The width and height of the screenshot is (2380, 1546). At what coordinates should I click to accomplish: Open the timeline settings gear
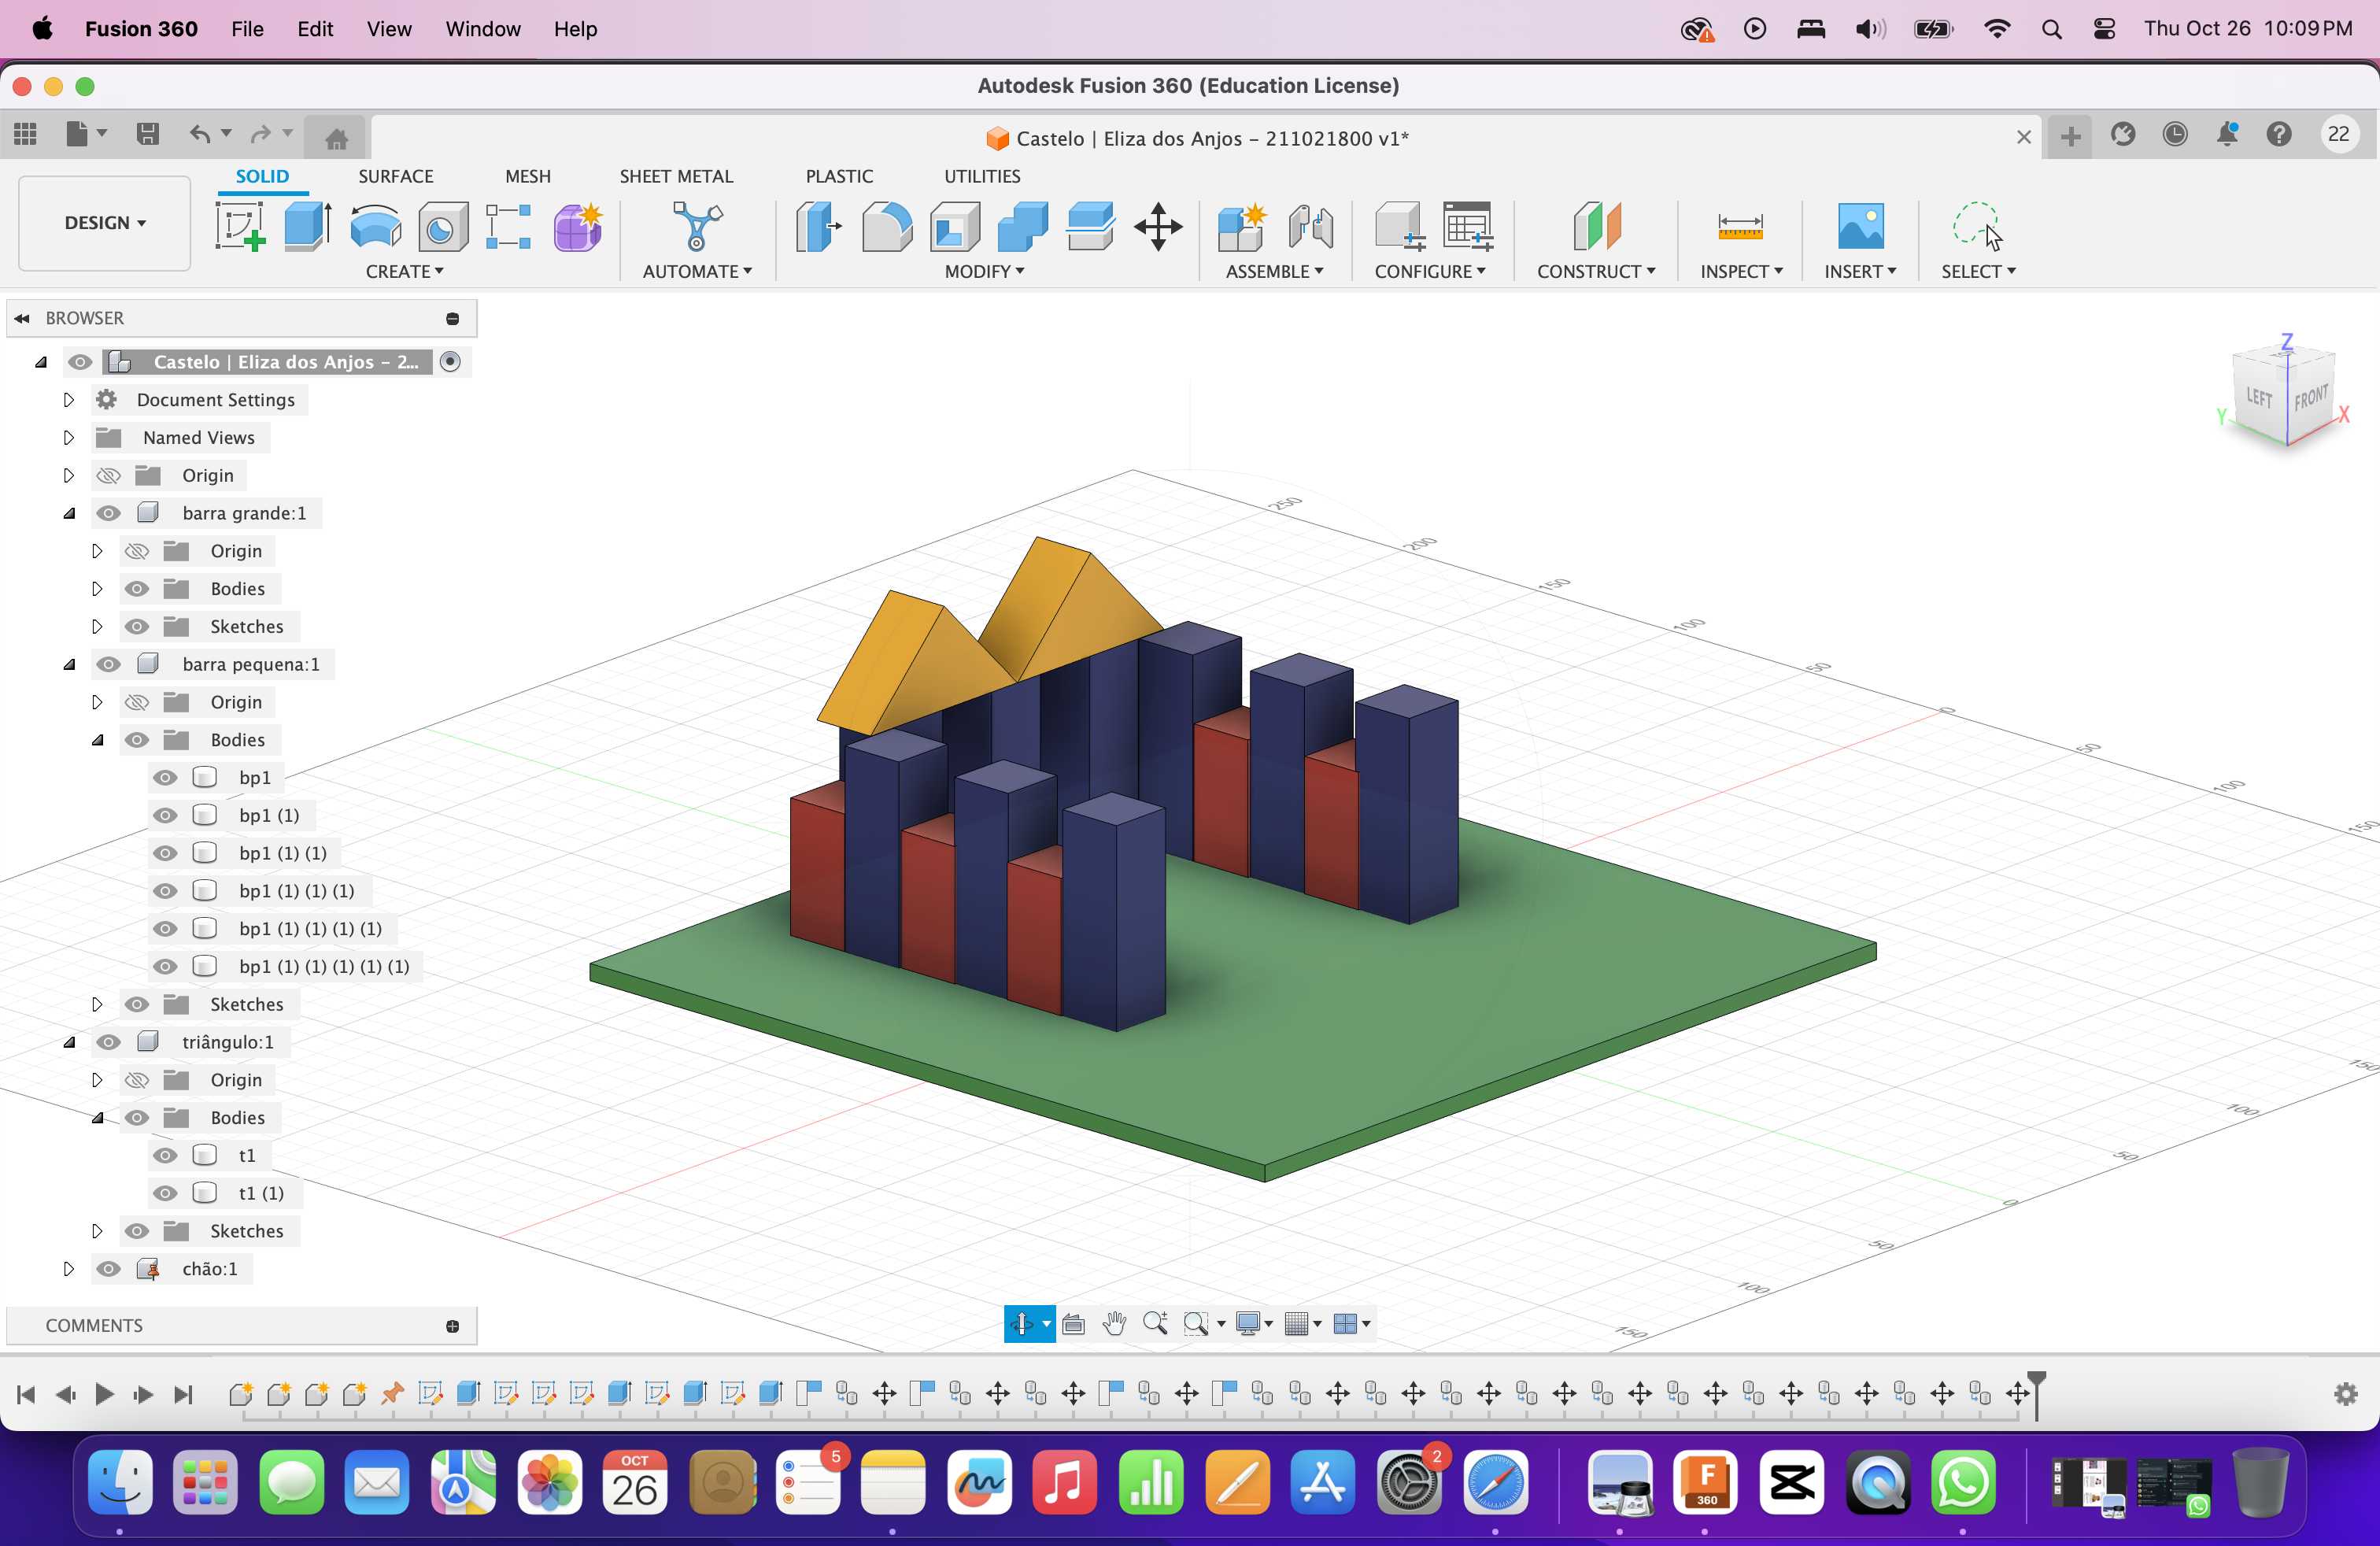tap(2345, 1394)
